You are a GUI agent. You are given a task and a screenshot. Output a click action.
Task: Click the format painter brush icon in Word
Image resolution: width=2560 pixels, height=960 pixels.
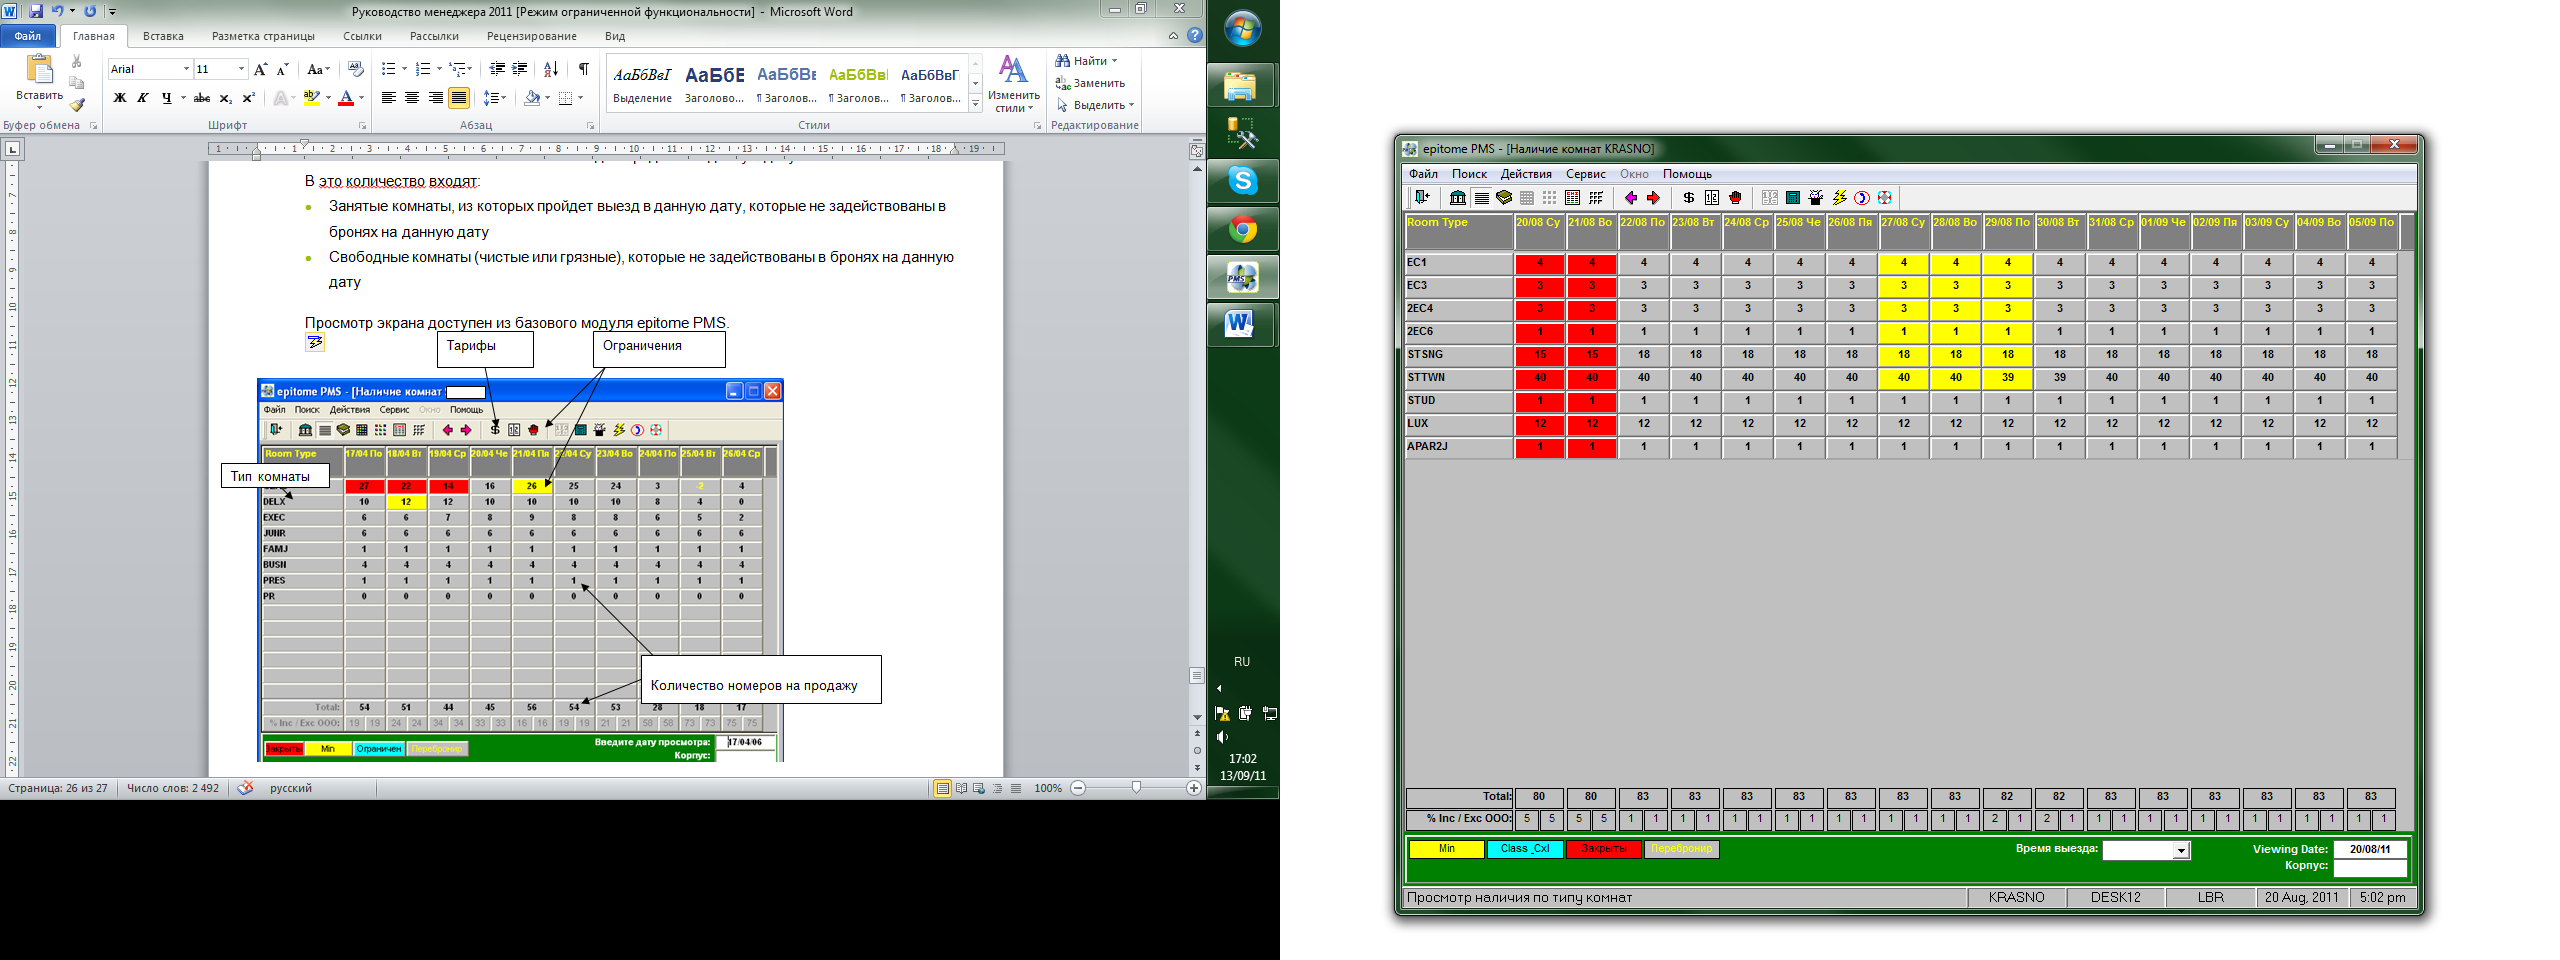coord(77,104)
